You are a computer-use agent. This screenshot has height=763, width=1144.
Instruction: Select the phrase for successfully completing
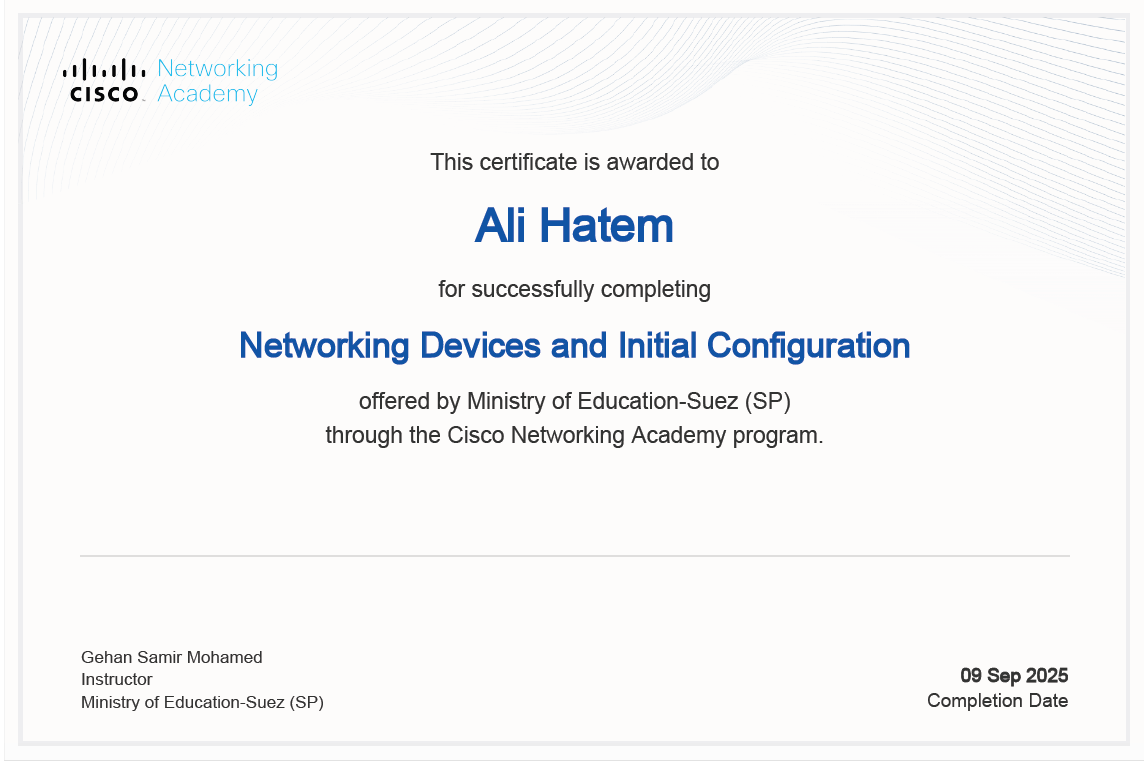(573, 289)
